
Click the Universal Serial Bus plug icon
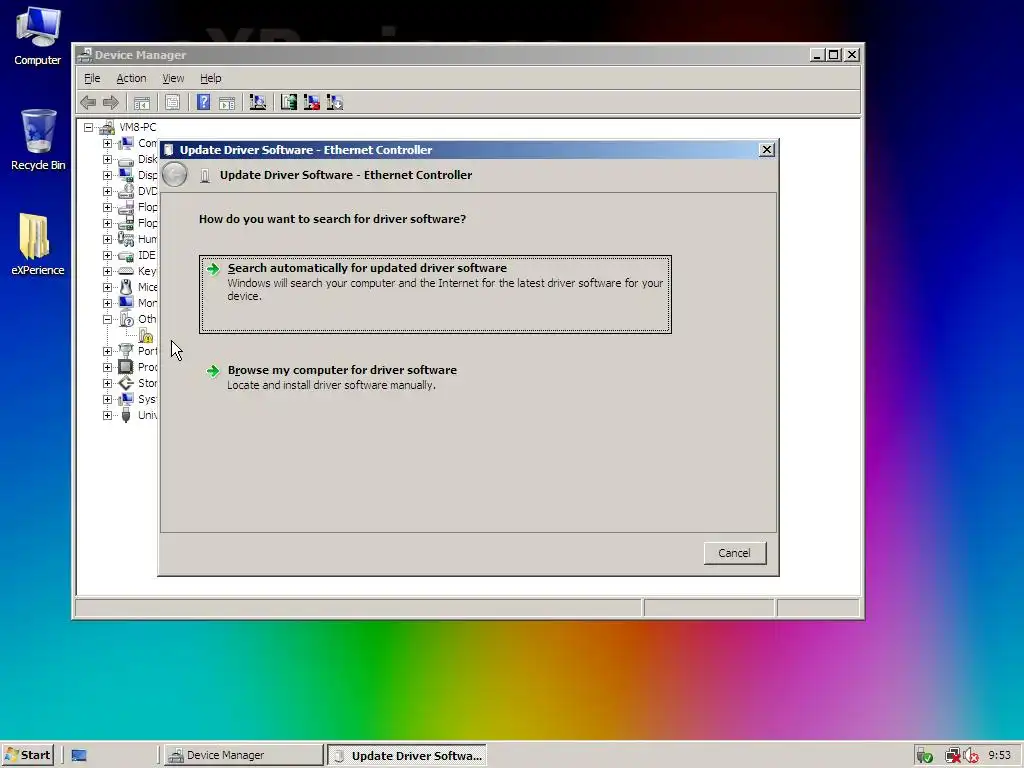(126, 415)
